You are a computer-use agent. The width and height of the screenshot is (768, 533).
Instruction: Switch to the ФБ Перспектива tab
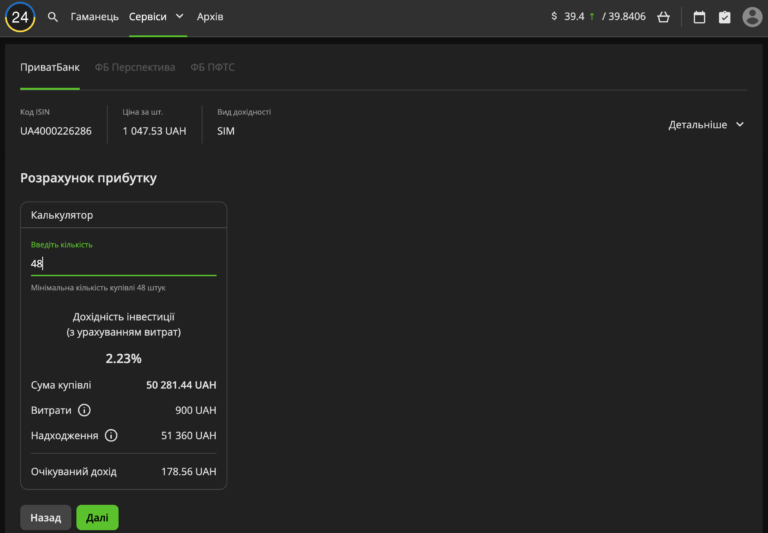[135, 67]
